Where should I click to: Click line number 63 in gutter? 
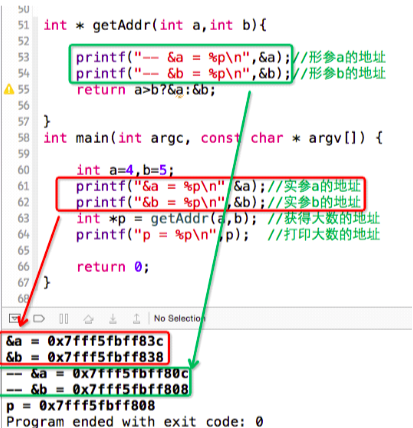(23, 218)
